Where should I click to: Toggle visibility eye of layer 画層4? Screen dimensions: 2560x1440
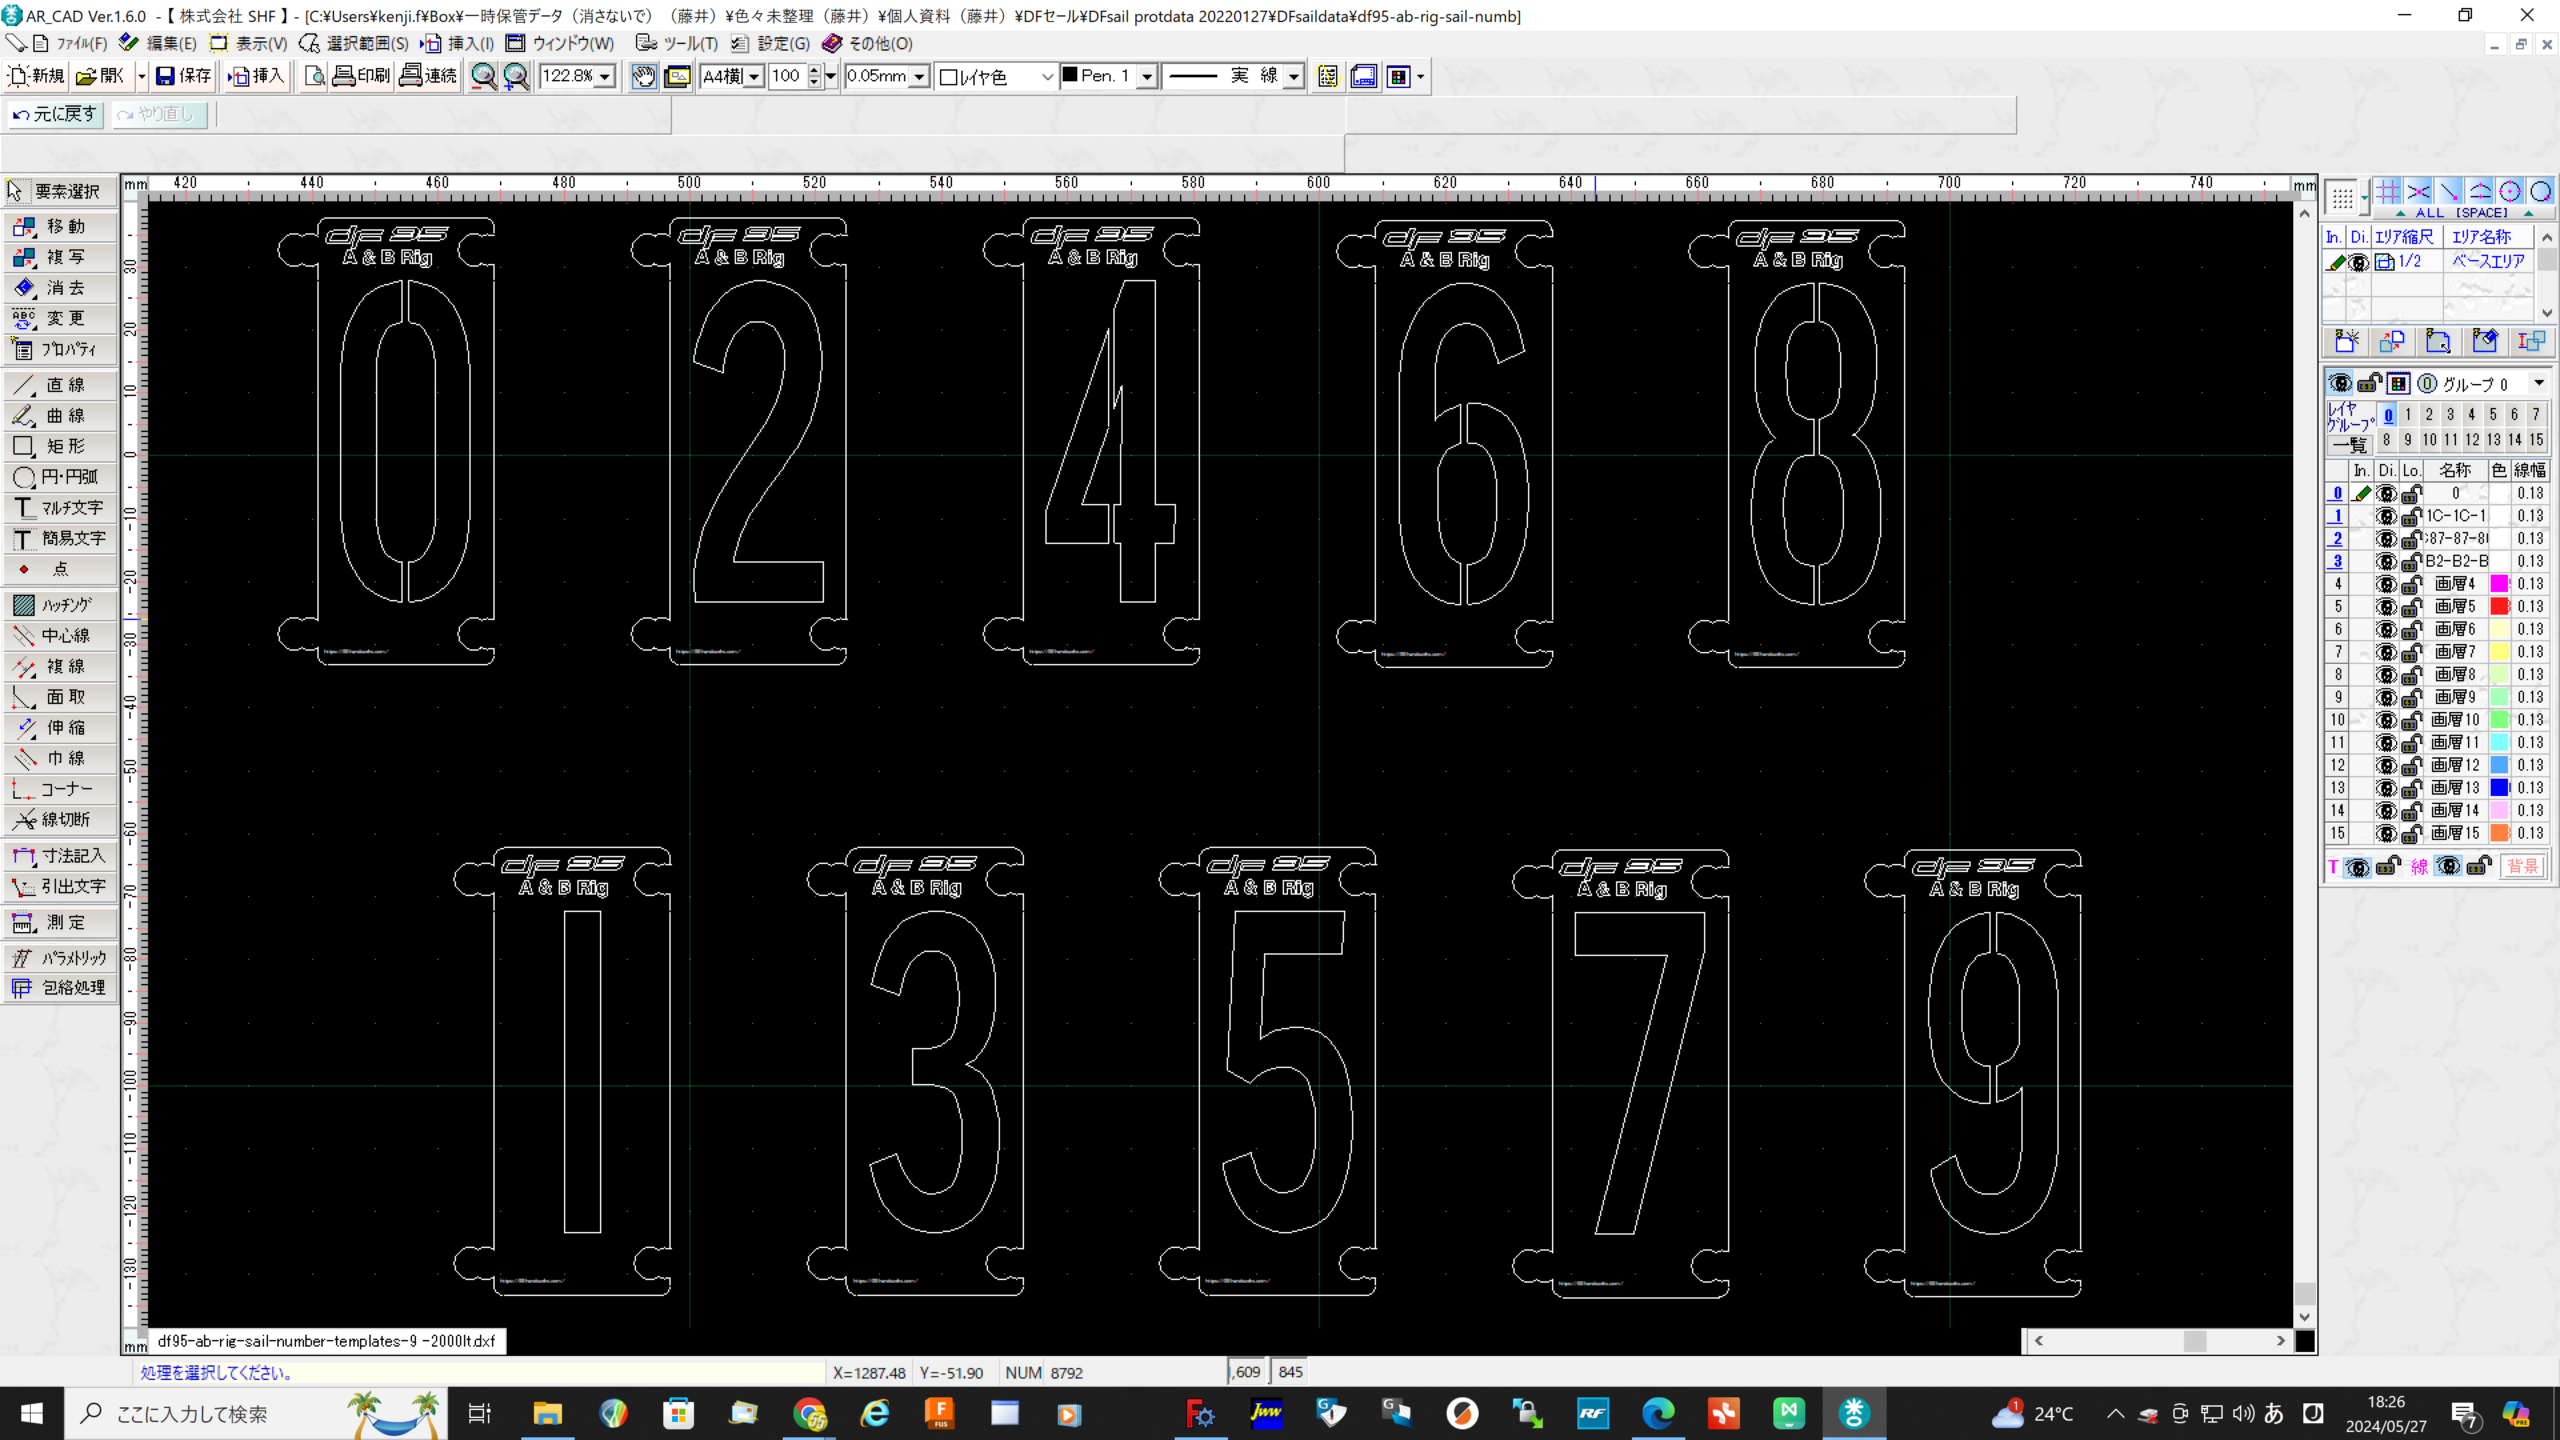tap(2386, 584)
